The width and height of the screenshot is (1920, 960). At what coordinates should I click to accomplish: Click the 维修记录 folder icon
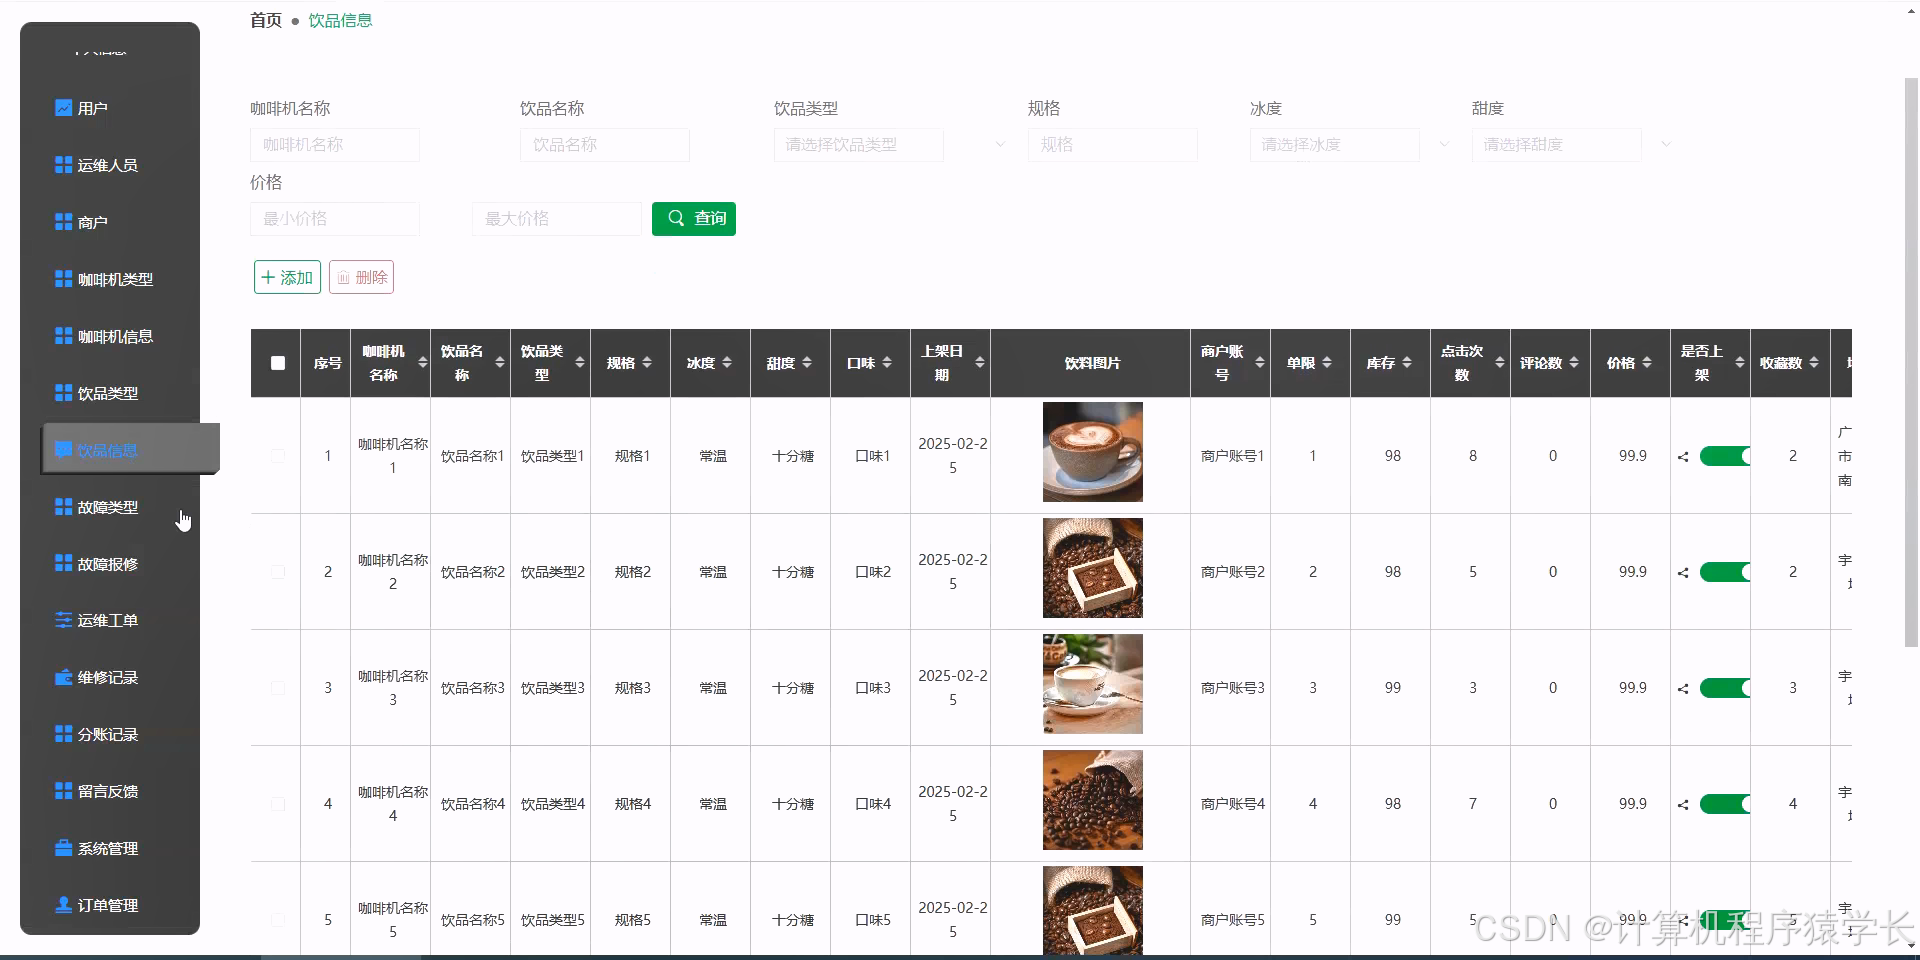tap(63, 677)
